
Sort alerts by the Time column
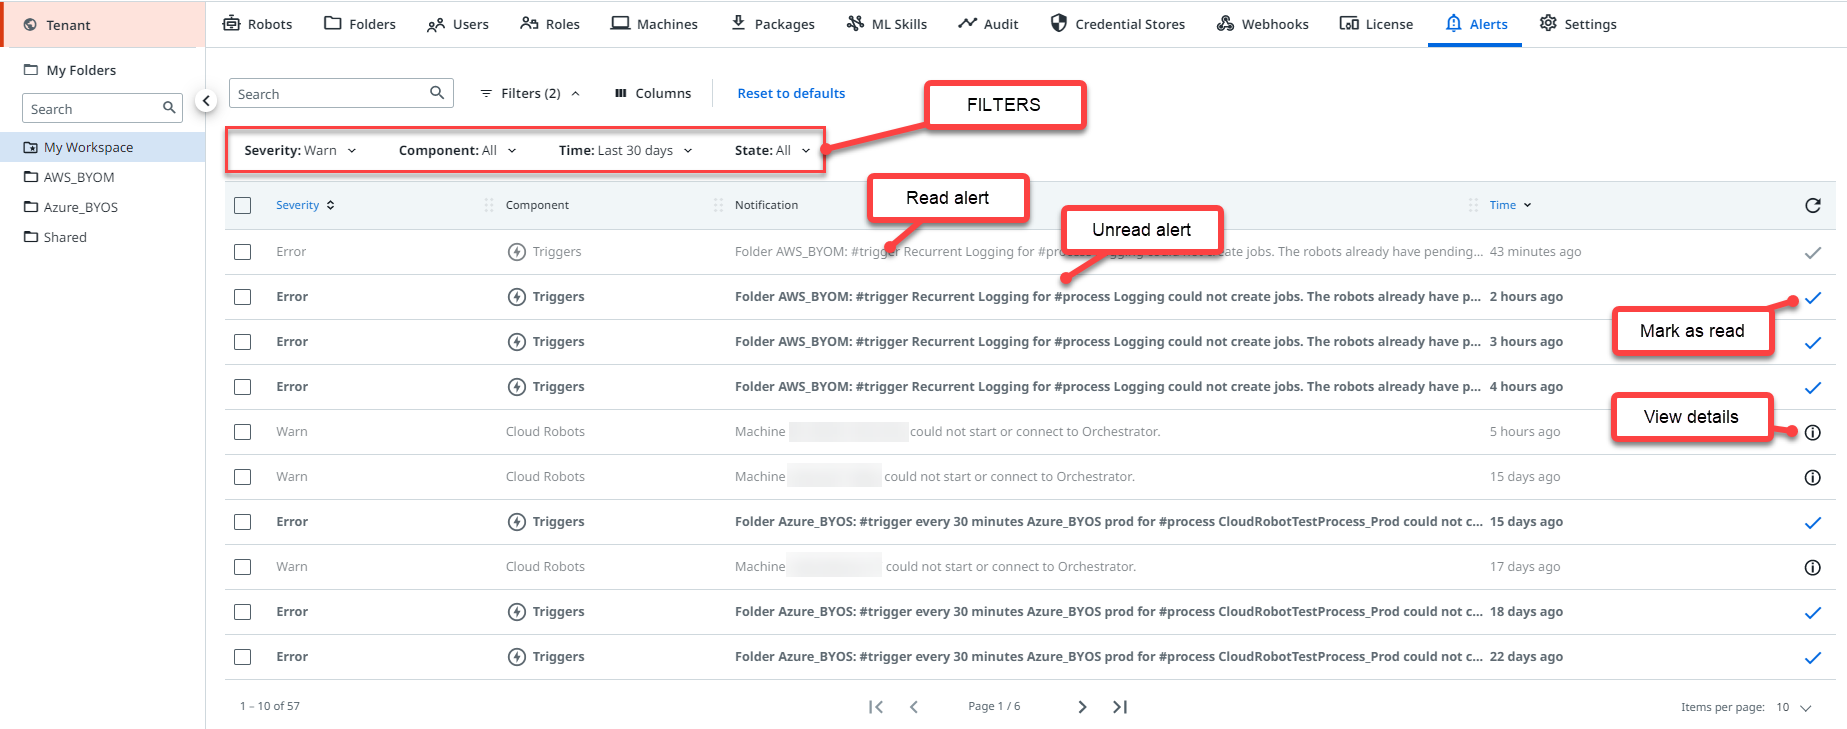click(x=1510, y=205)
